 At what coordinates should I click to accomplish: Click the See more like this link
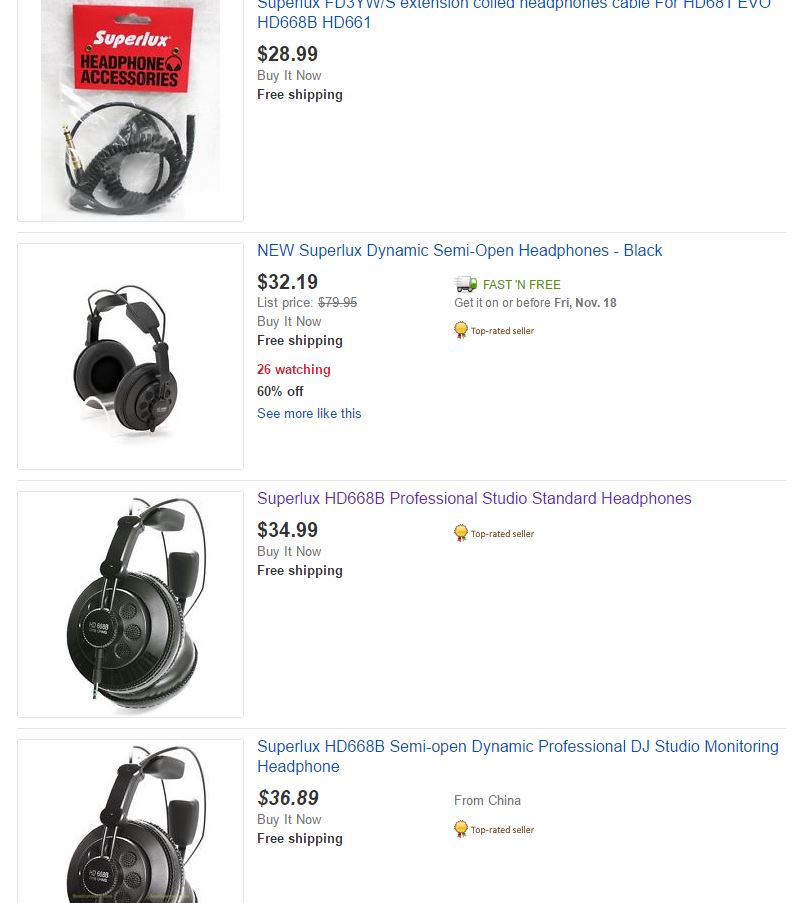(309, 413)
